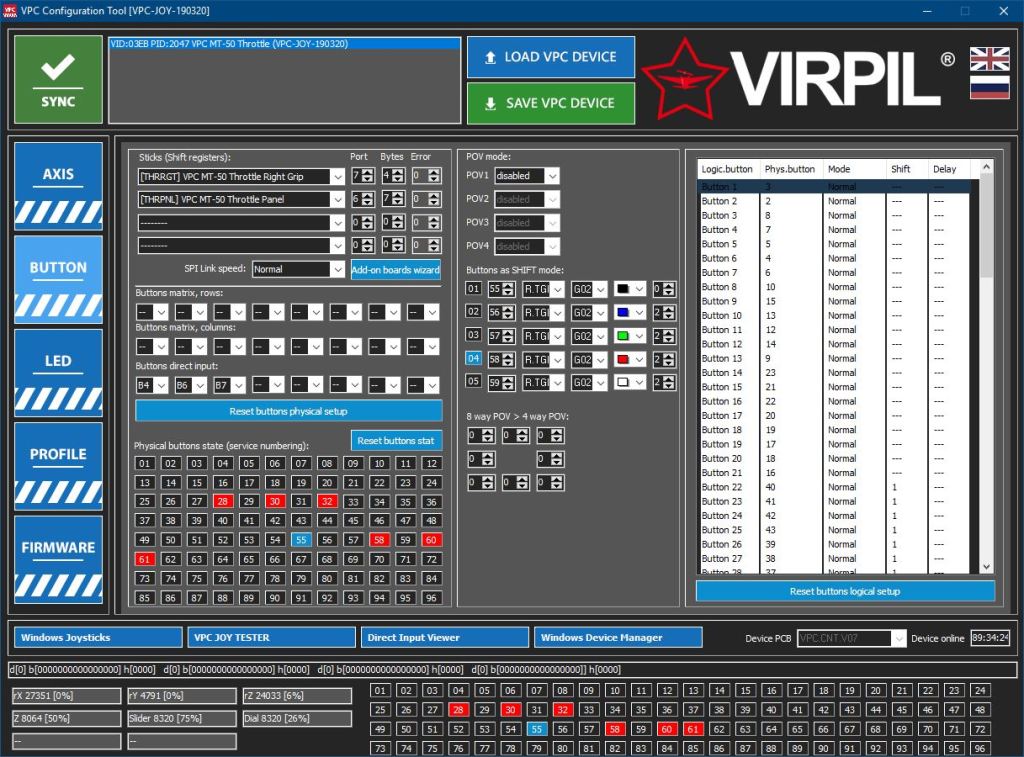1024x757 pixels.
Task: Switch to the BUTTON section
Action: pyautogui.click(x=57, y=266)
